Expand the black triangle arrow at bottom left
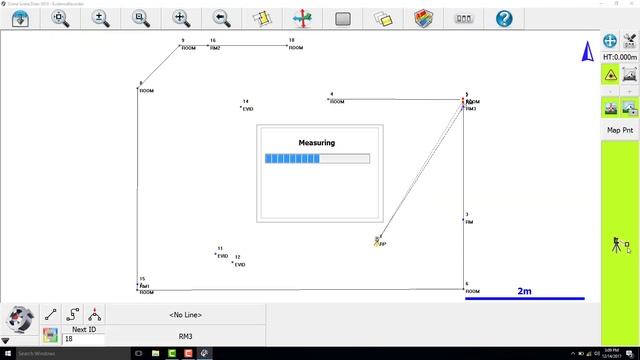Image resolution: width=640 pixels, height=360 pixels. 5,340
